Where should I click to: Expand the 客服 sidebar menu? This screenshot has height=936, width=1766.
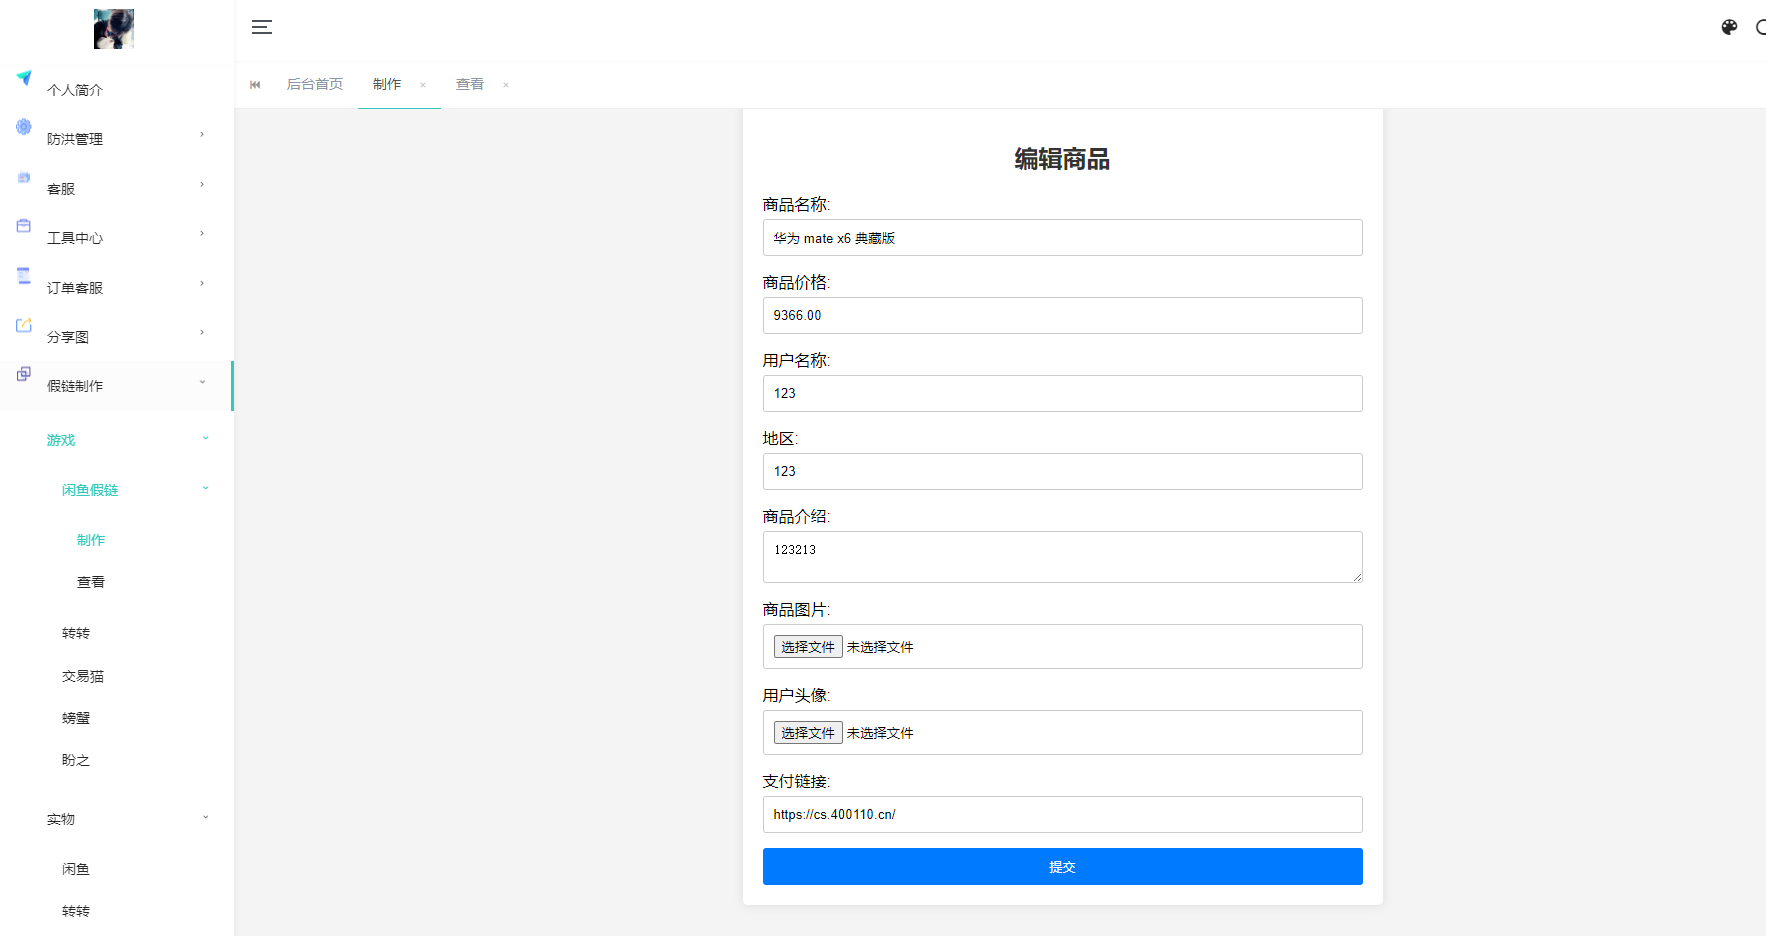(201, 185)
